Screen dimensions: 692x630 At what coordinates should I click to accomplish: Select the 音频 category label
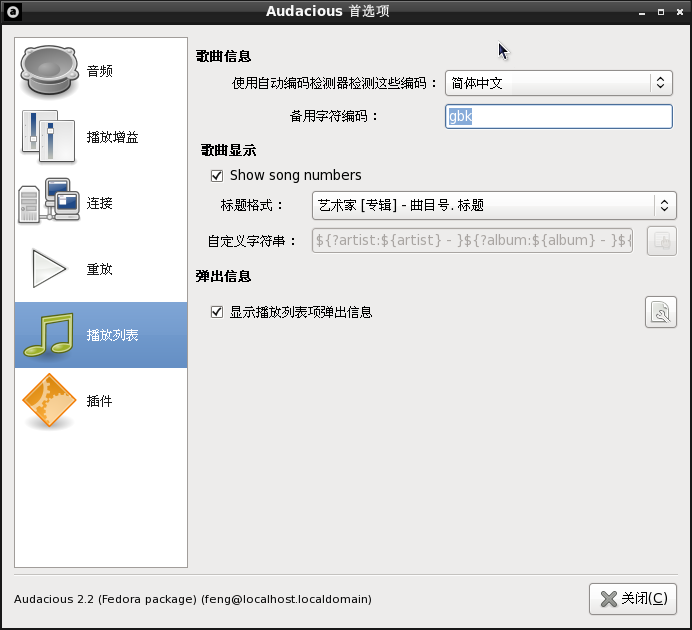coord(100,71)
